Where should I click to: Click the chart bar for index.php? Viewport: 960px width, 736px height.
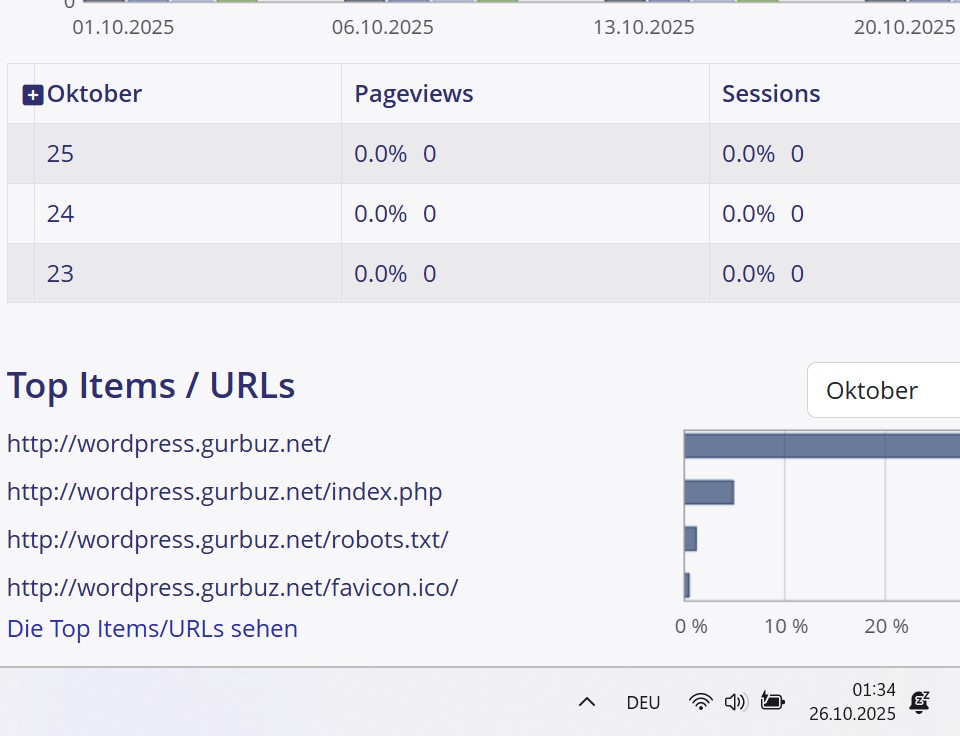pyautogui.click(x=709, y=492)
